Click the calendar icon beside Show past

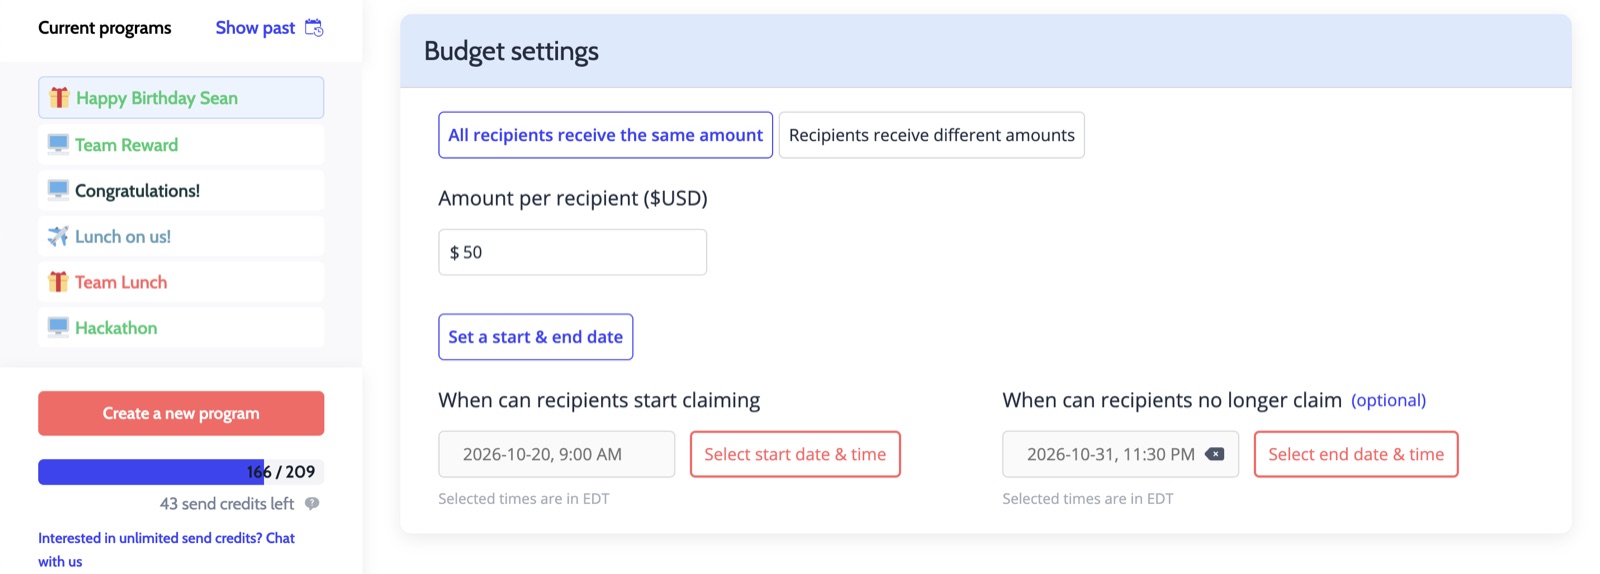click(314, 28)
